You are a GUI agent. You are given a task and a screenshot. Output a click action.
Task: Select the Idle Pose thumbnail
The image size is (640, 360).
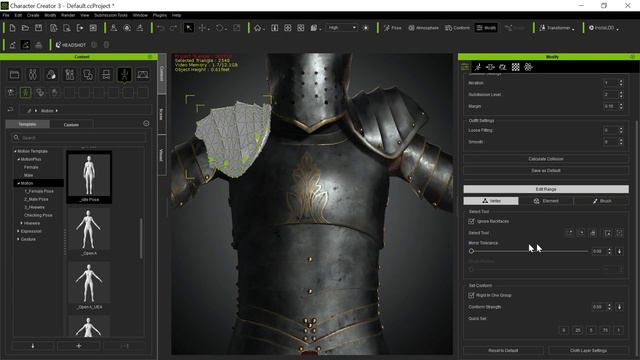click(x=89, y=177)
